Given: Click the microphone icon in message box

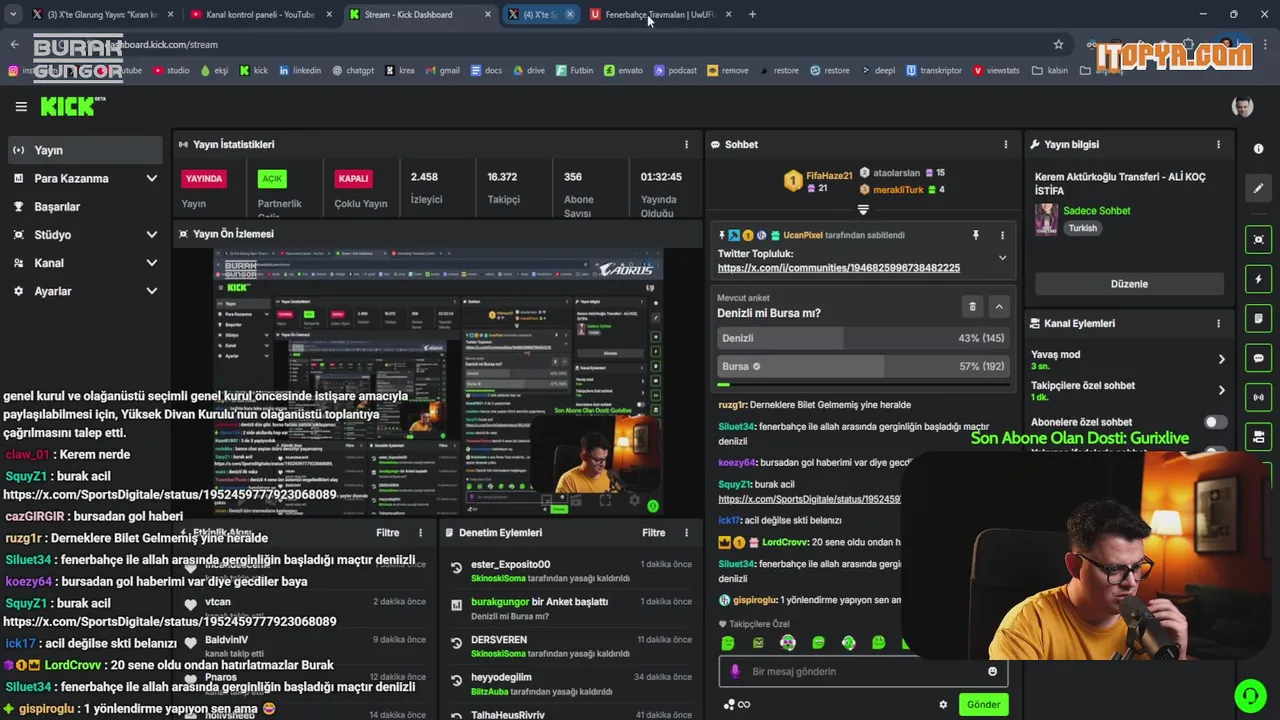Looking at the screenshot, I should click(x=735, y=671).
